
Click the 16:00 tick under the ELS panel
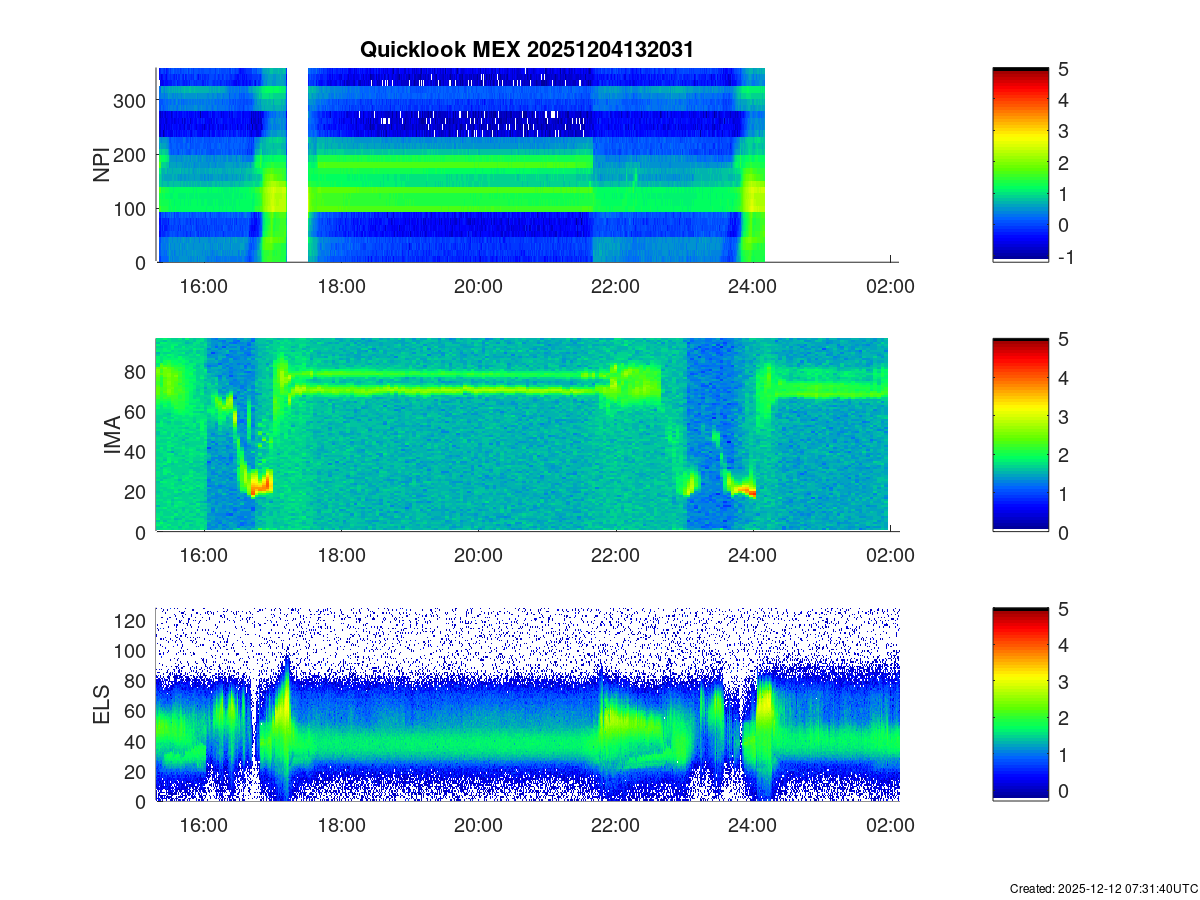(x=204, y=827)
